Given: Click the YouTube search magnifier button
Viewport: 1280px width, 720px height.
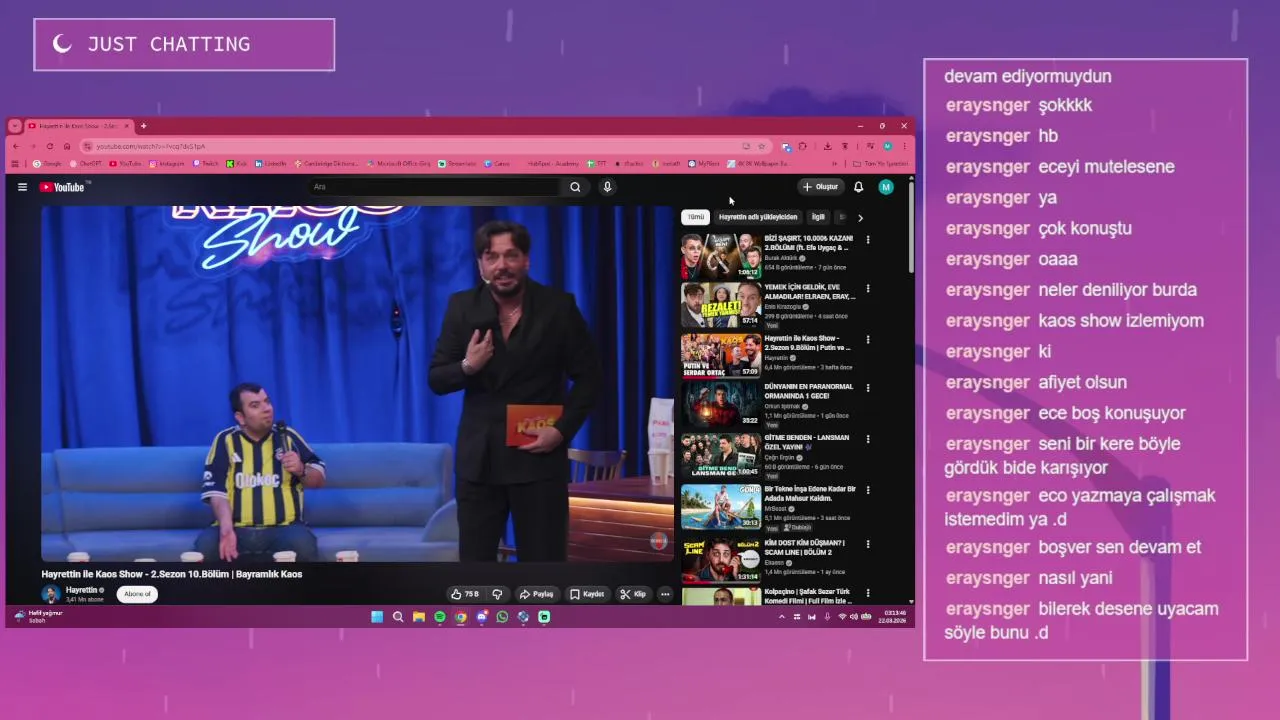Looking at the screenshot, I should coord(575,187).
